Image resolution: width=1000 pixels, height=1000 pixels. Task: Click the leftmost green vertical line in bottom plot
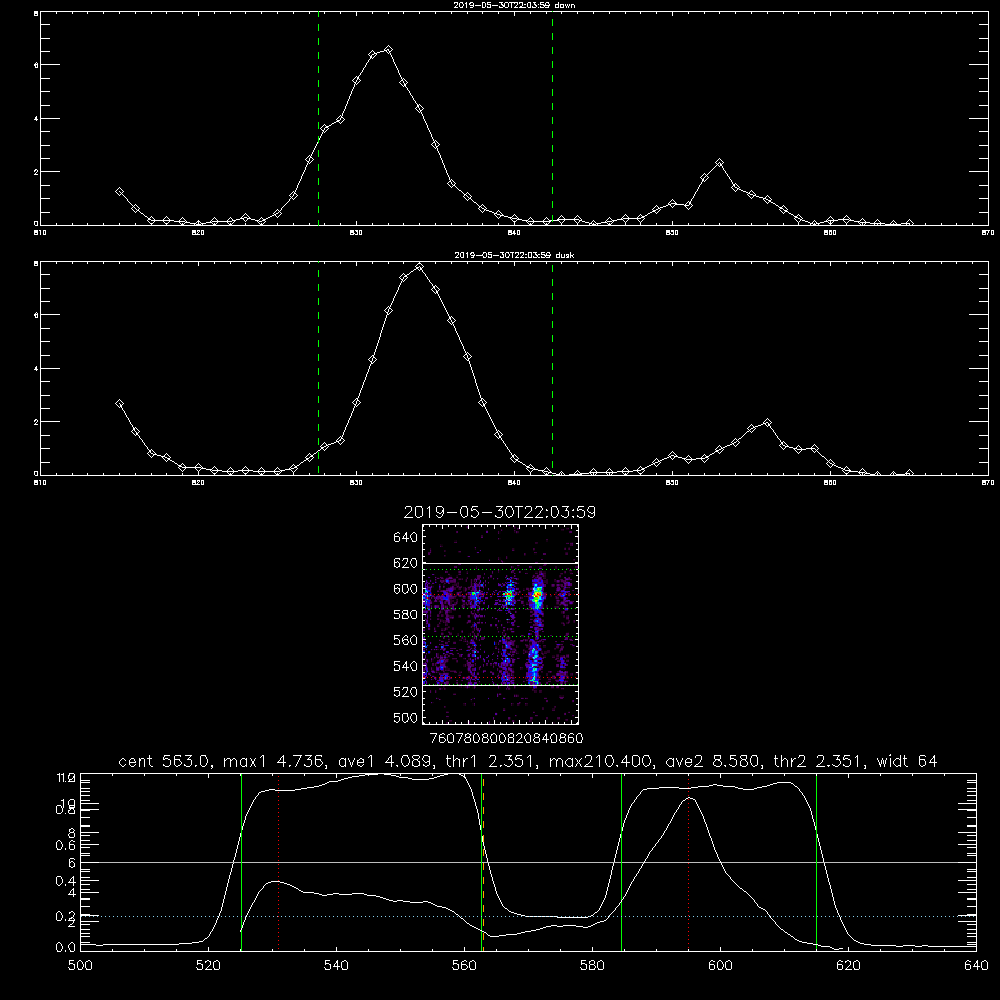(241, 861)
